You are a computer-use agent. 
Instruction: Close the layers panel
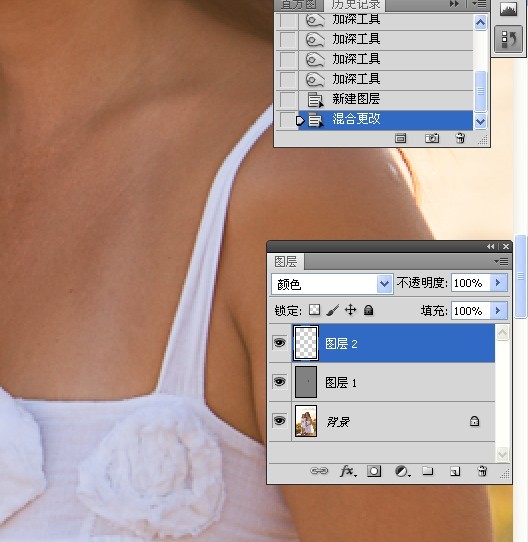pyautogui.click(x=506, y=246)
